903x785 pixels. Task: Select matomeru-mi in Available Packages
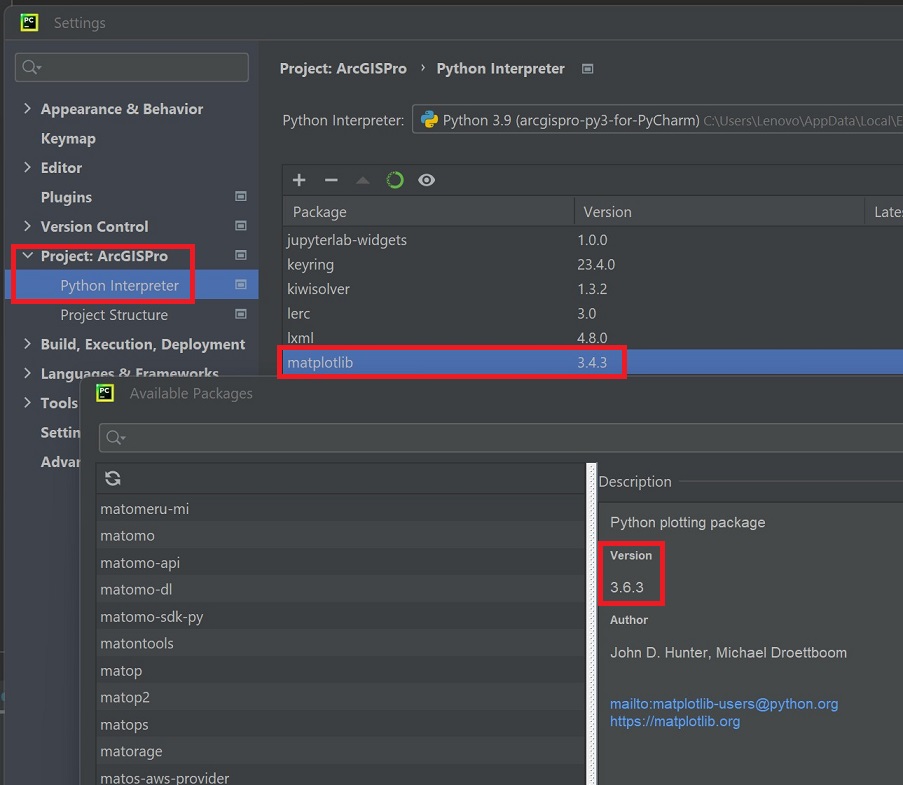341,509
